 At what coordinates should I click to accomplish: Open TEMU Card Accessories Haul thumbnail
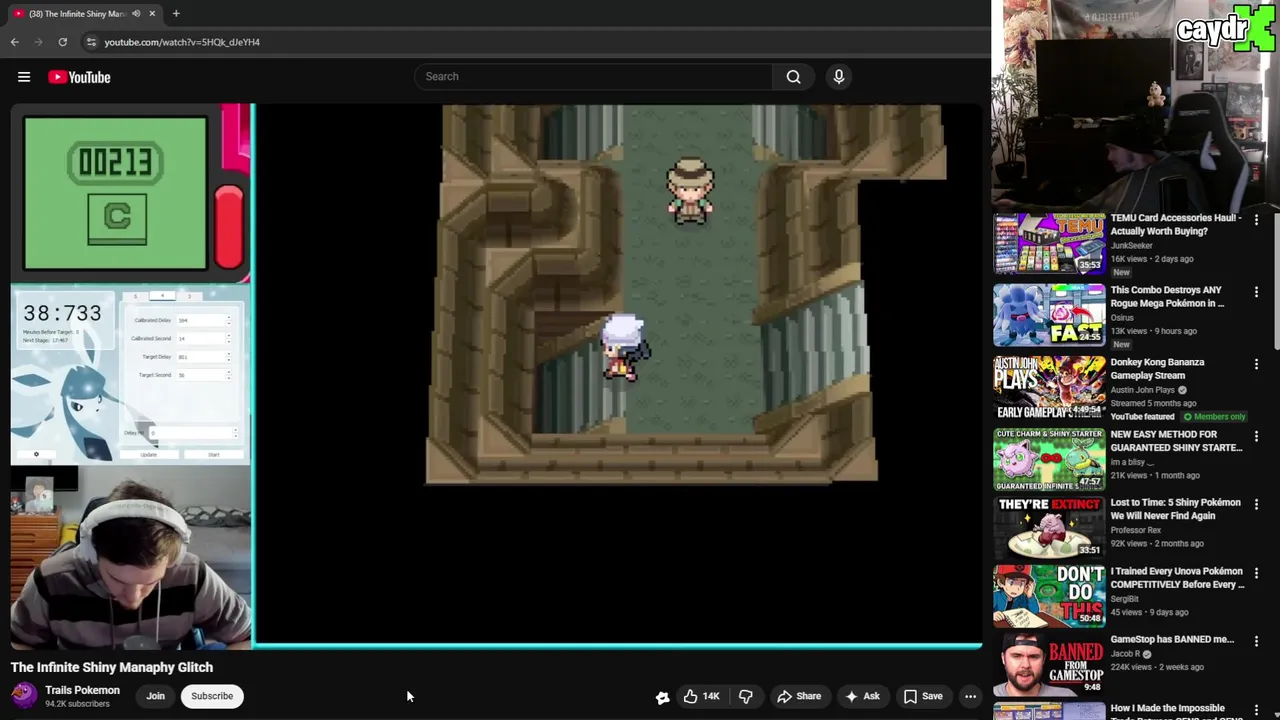pyautogui.click(x=1048, y=243)
